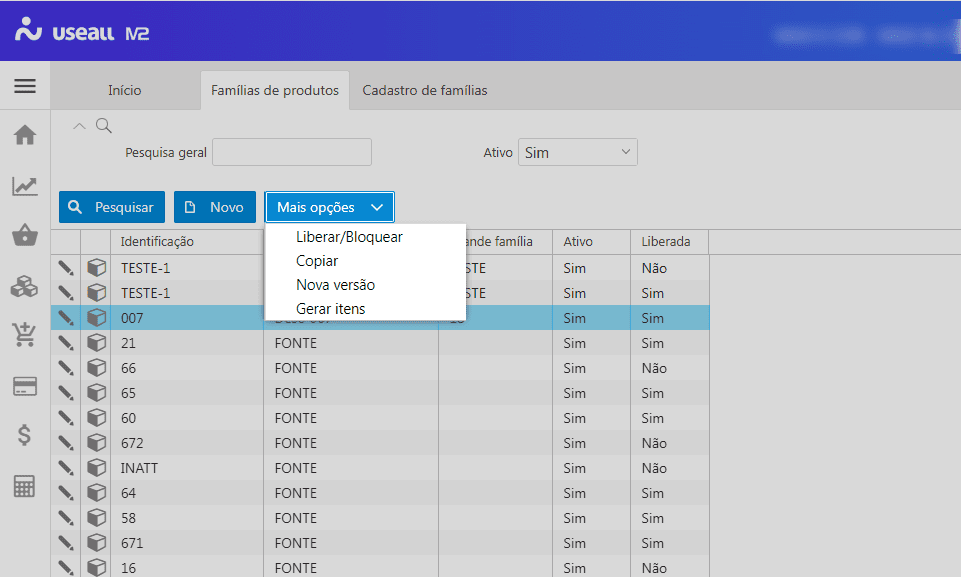Click the box icon for row INATT
The width and height of the screenshot is (962, 577).
(x=96, y=468)
